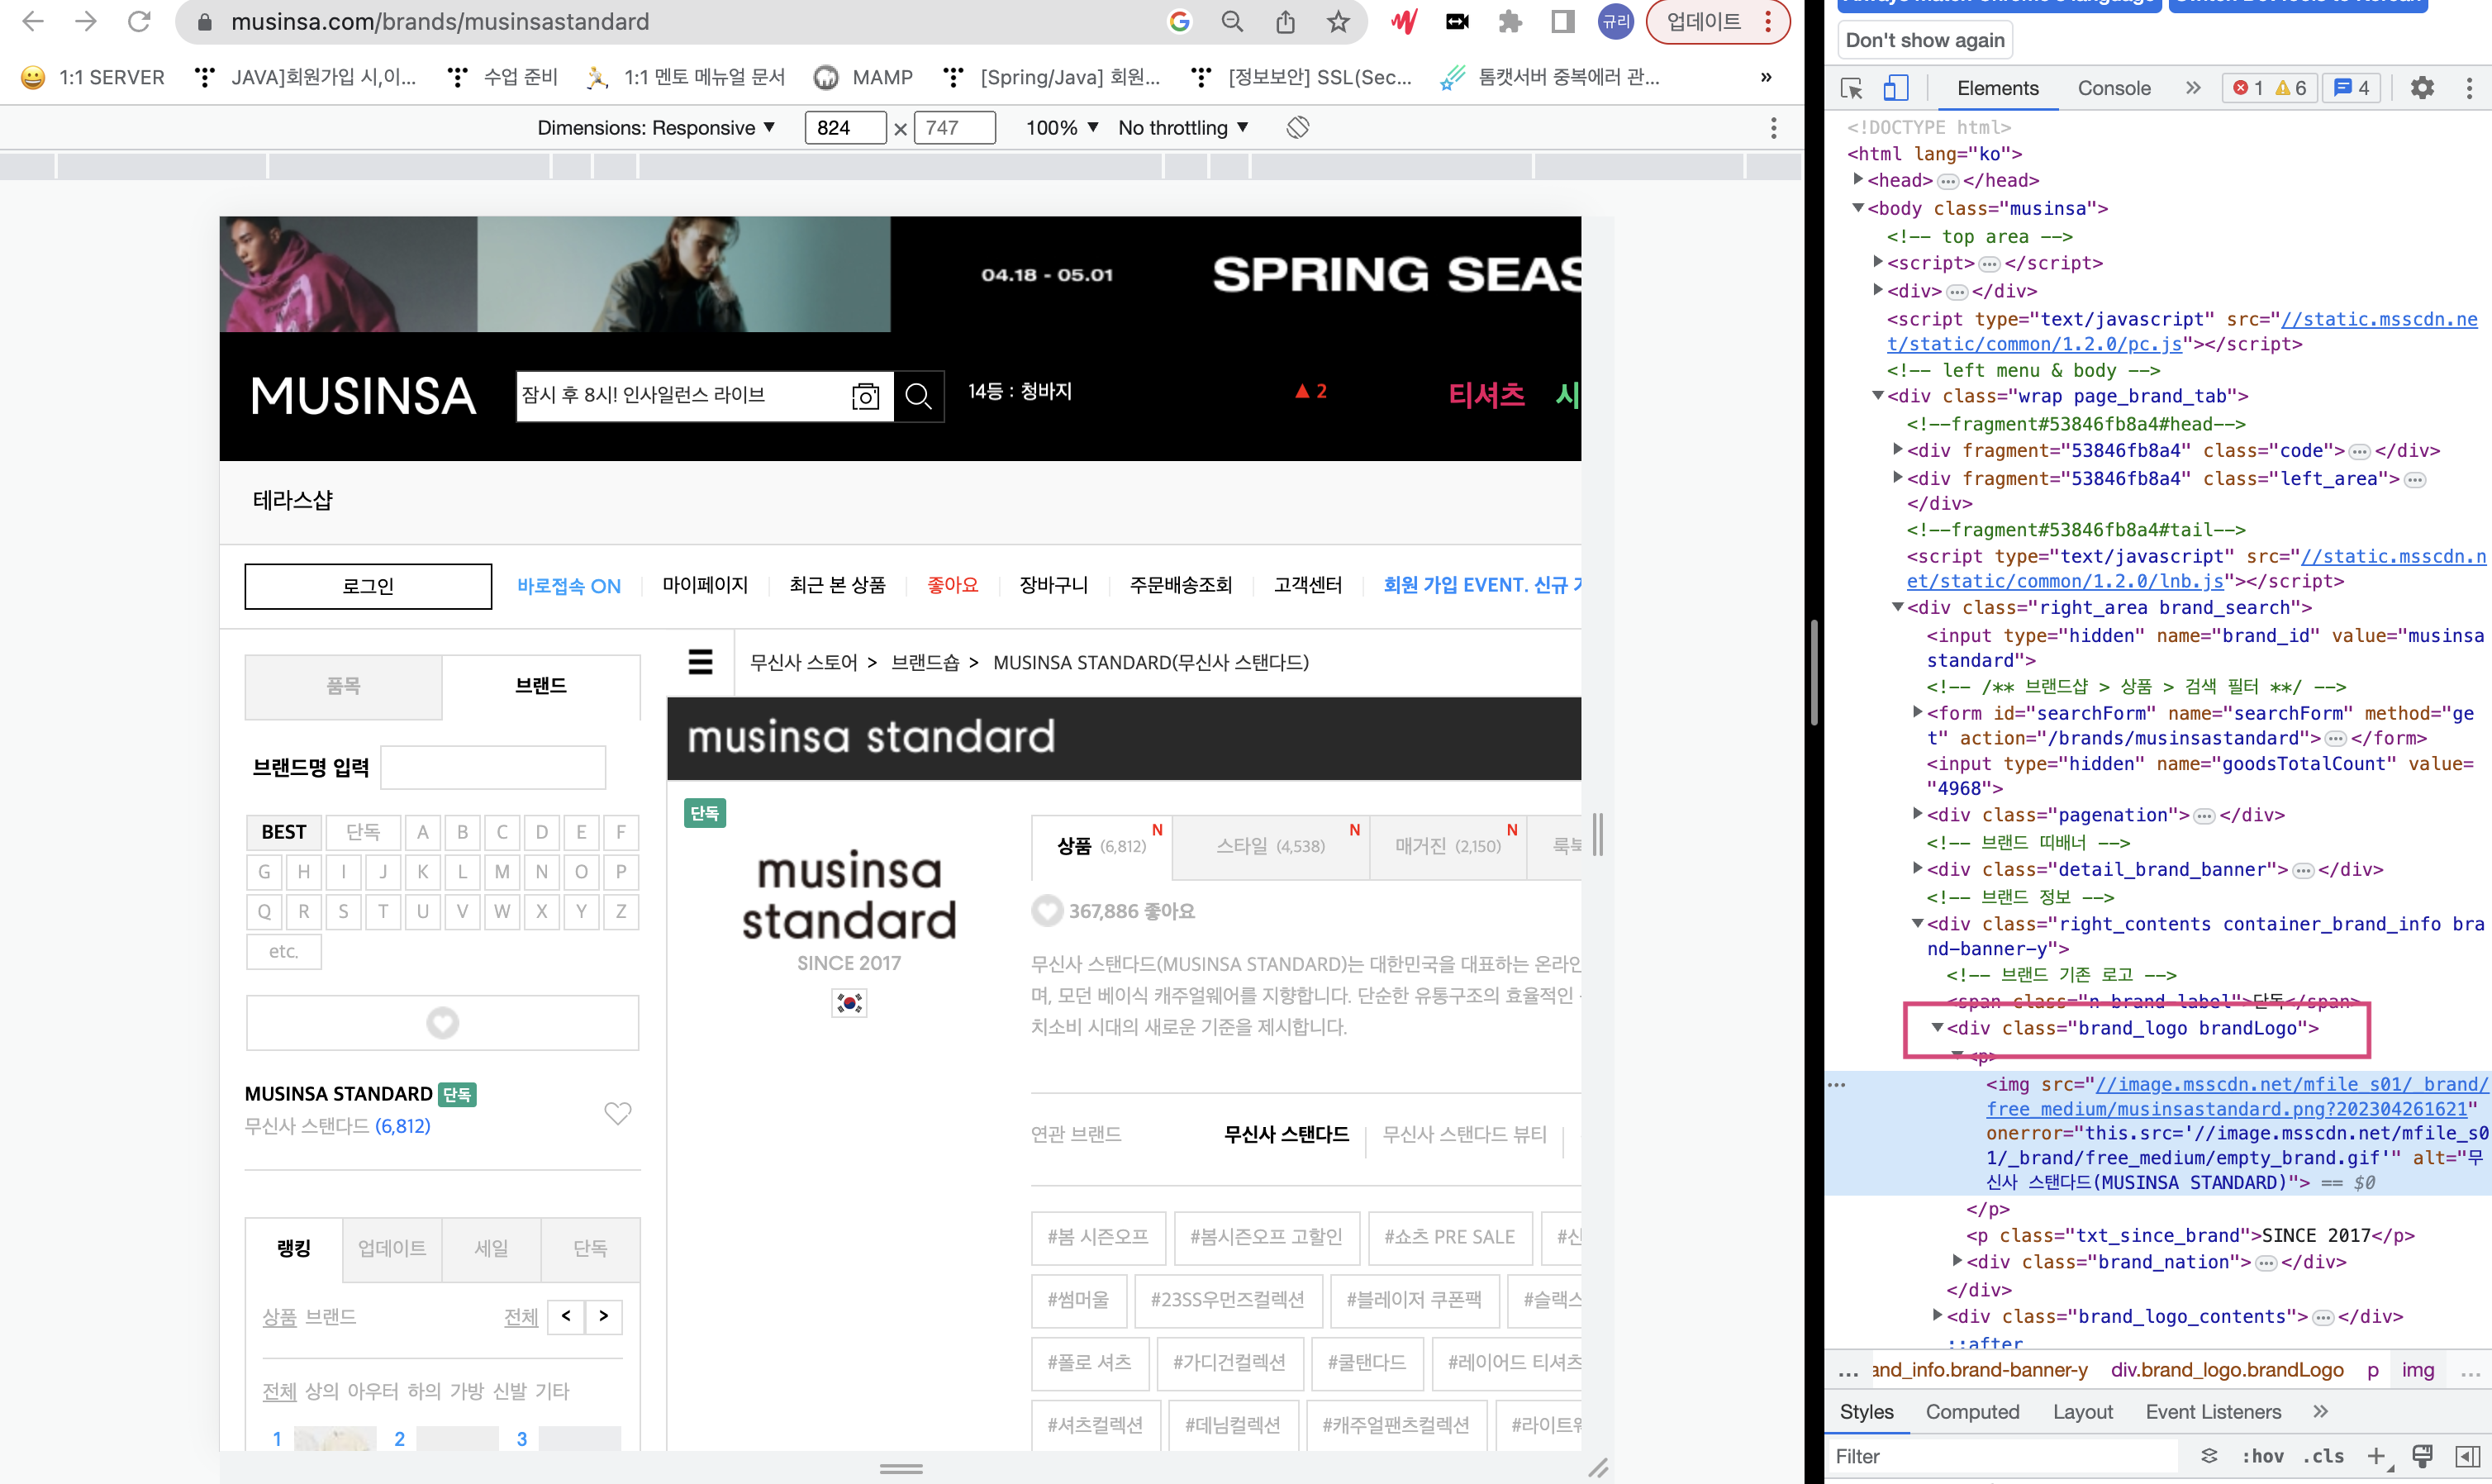This screenshot has height=1484, width=2492.
Task: Click the large heart button under alphabet filters
Action: (x=442, y=1022)
